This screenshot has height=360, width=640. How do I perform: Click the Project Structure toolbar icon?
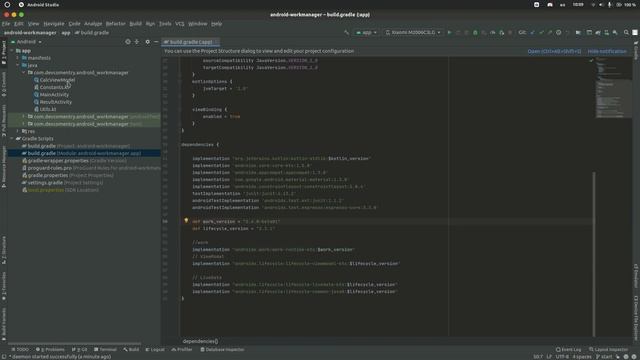(x=578, y=32)
